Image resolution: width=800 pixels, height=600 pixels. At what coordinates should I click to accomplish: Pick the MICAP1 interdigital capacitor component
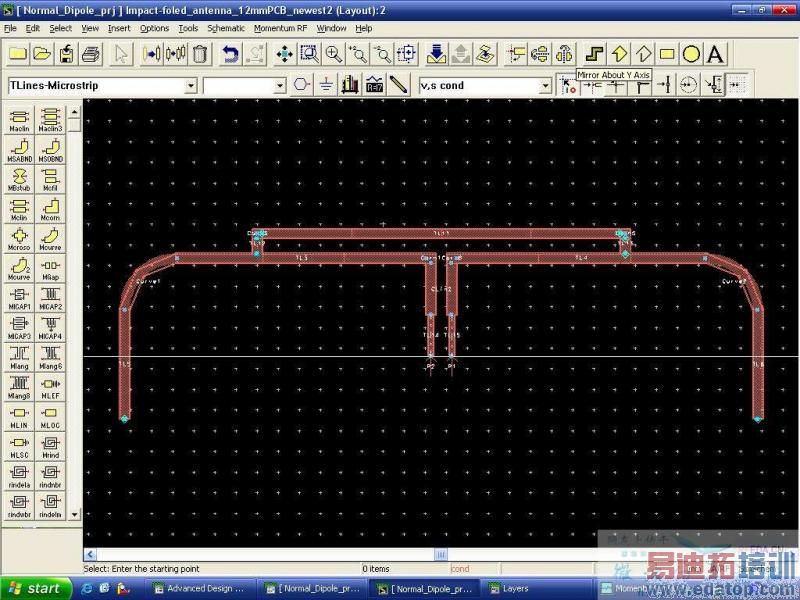tap(19, 298)
